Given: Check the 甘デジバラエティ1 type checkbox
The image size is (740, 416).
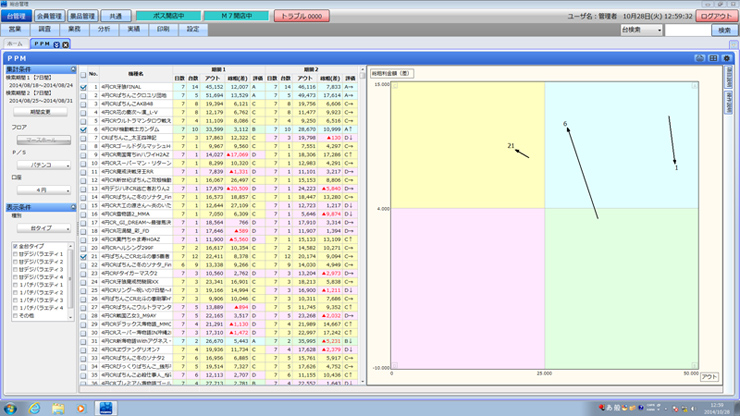Looking at the screenshot, I should click(x=16, y=254).
